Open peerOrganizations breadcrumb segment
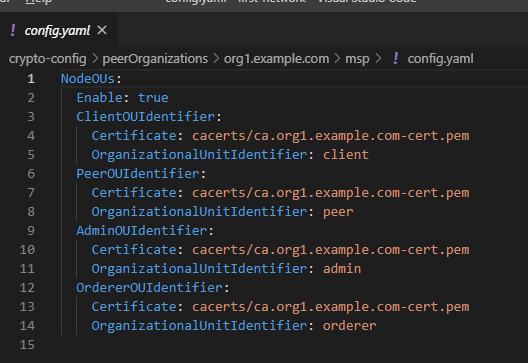Screen dimensions: 528x363 (155, 59)
